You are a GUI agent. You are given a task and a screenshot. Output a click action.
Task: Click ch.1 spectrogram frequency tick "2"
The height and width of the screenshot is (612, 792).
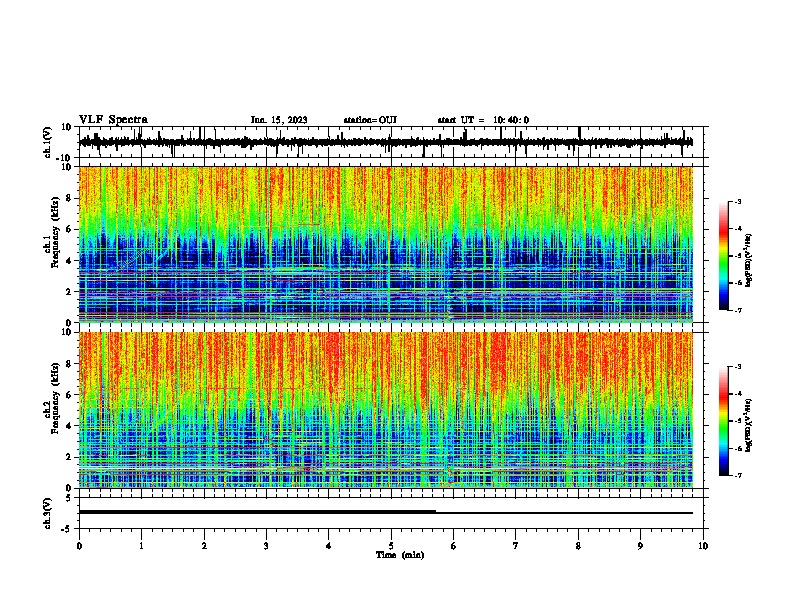coord(69,291)
